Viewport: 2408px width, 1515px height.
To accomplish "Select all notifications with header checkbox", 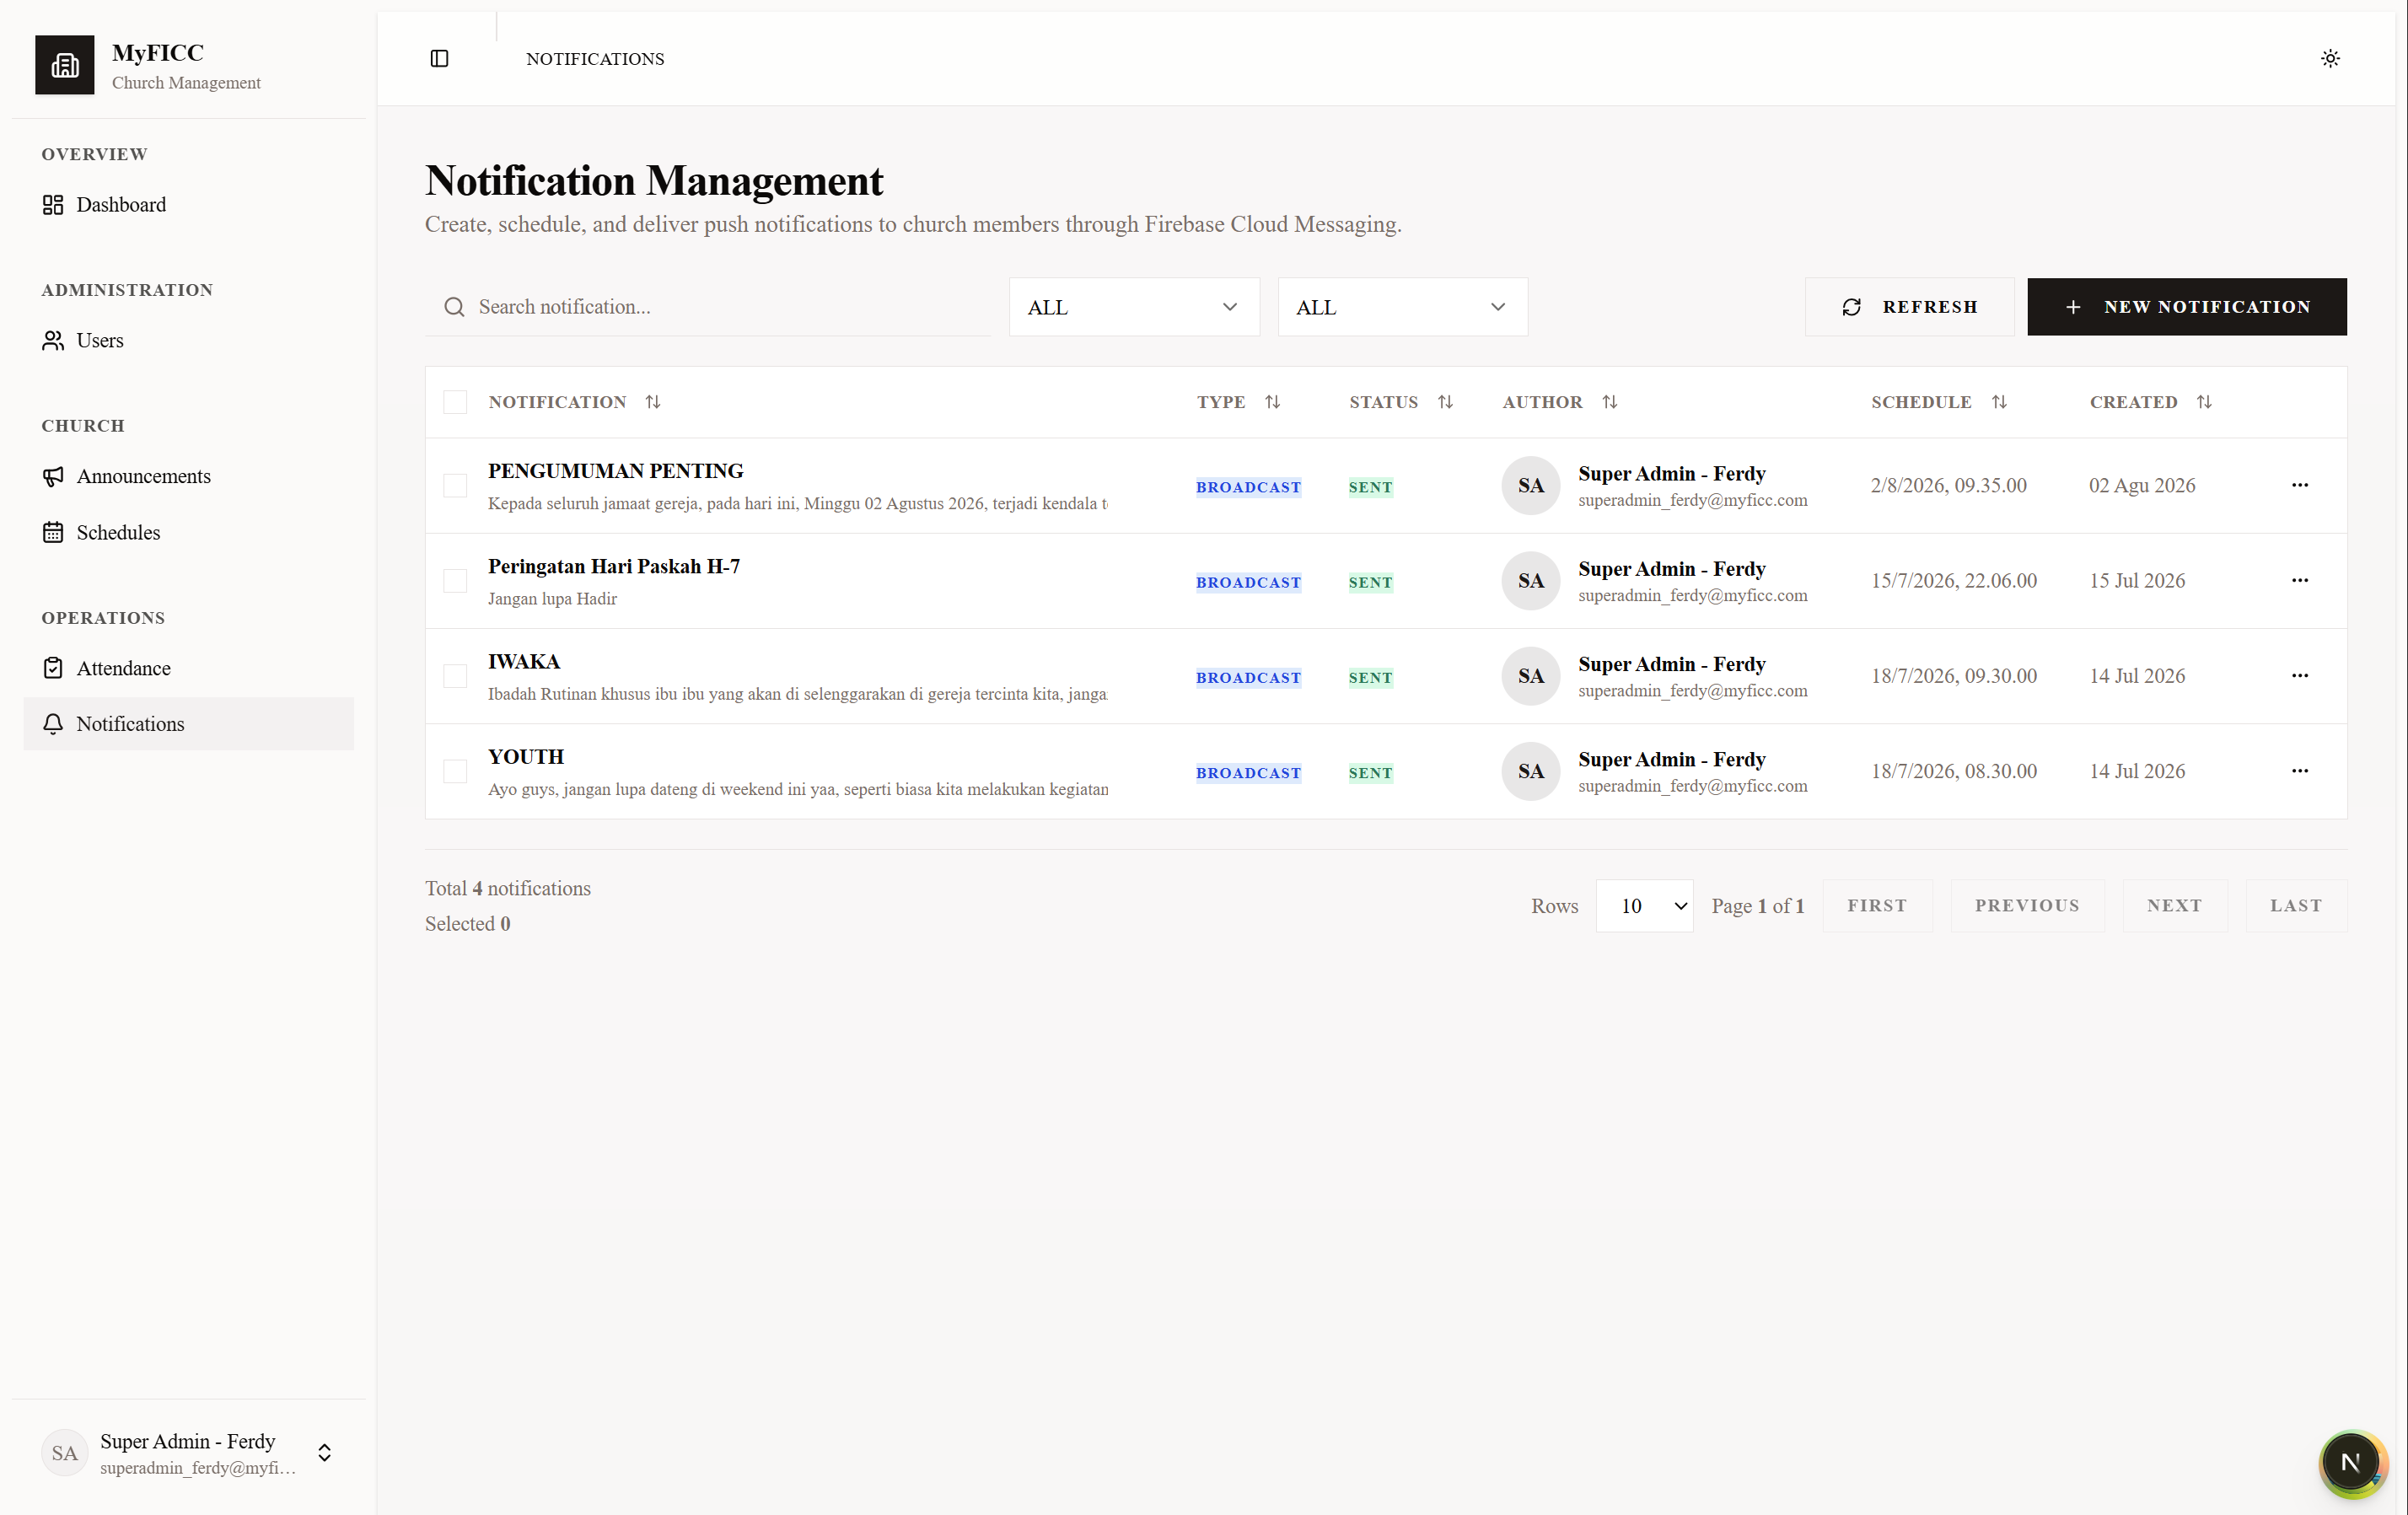I will [x=455, y=402].
